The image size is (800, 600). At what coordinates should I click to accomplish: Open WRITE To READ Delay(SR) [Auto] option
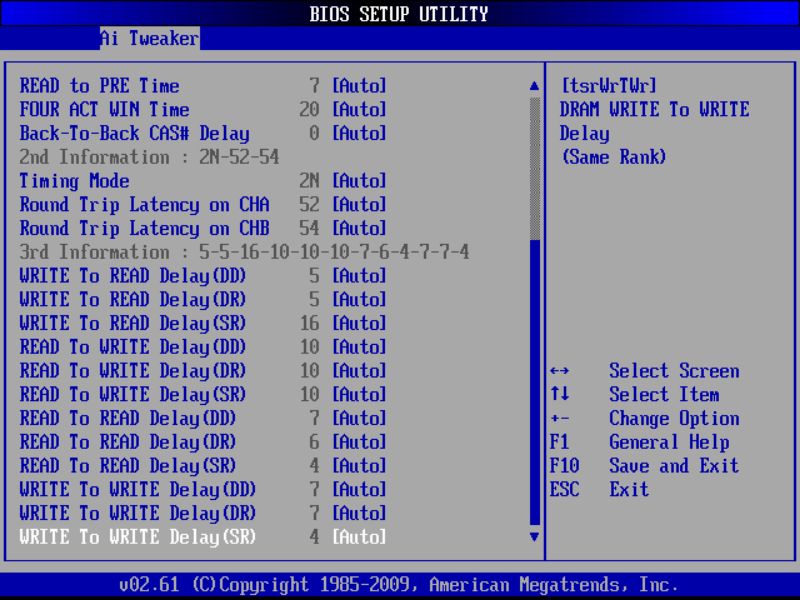click(359, 323)
